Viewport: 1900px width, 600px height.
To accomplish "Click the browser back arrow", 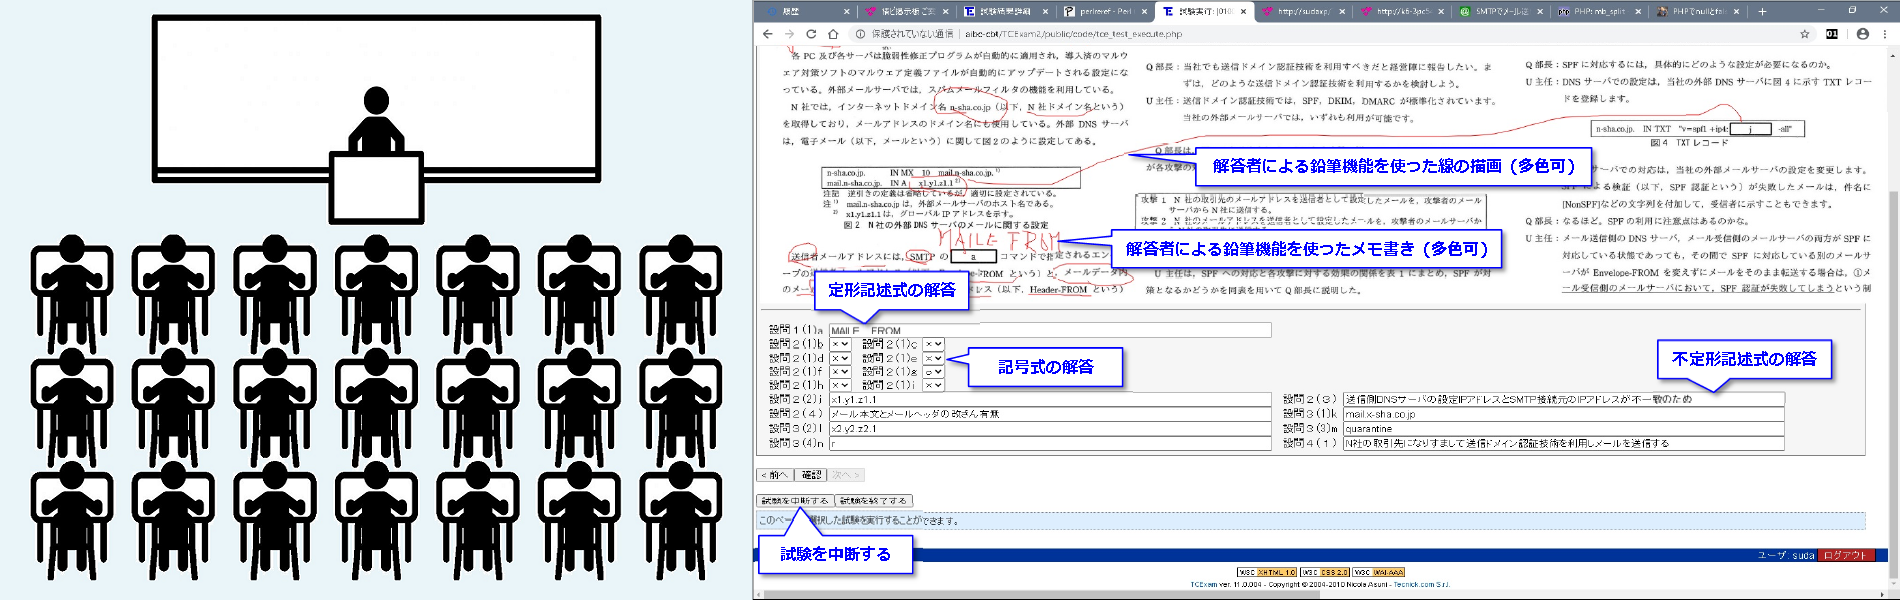I will click(767, 34).
